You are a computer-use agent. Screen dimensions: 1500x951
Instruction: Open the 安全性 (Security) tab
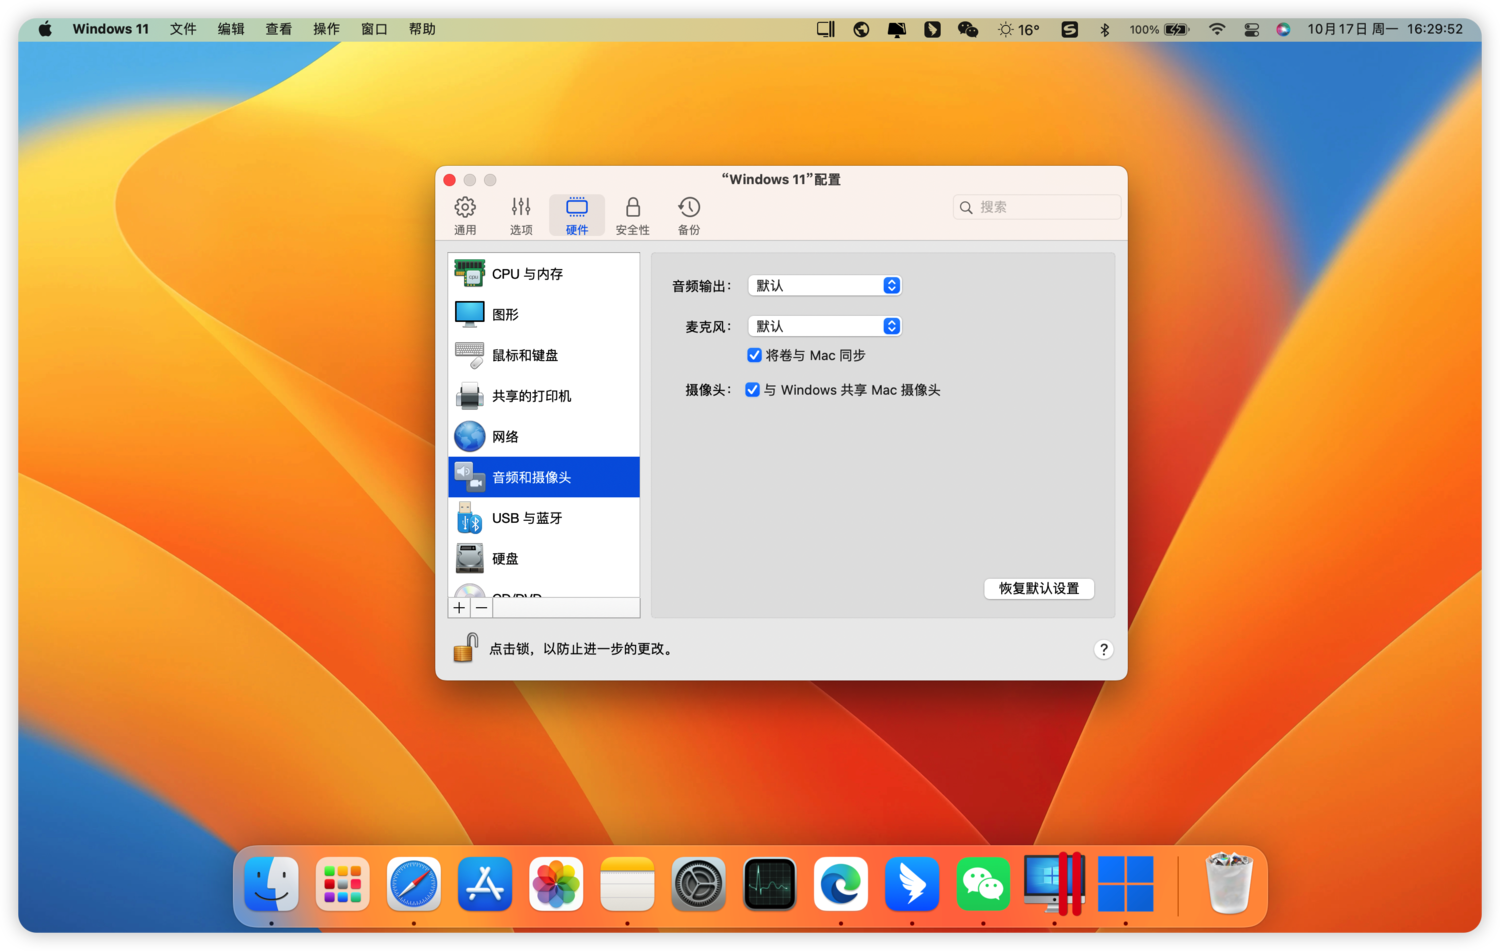632,216
